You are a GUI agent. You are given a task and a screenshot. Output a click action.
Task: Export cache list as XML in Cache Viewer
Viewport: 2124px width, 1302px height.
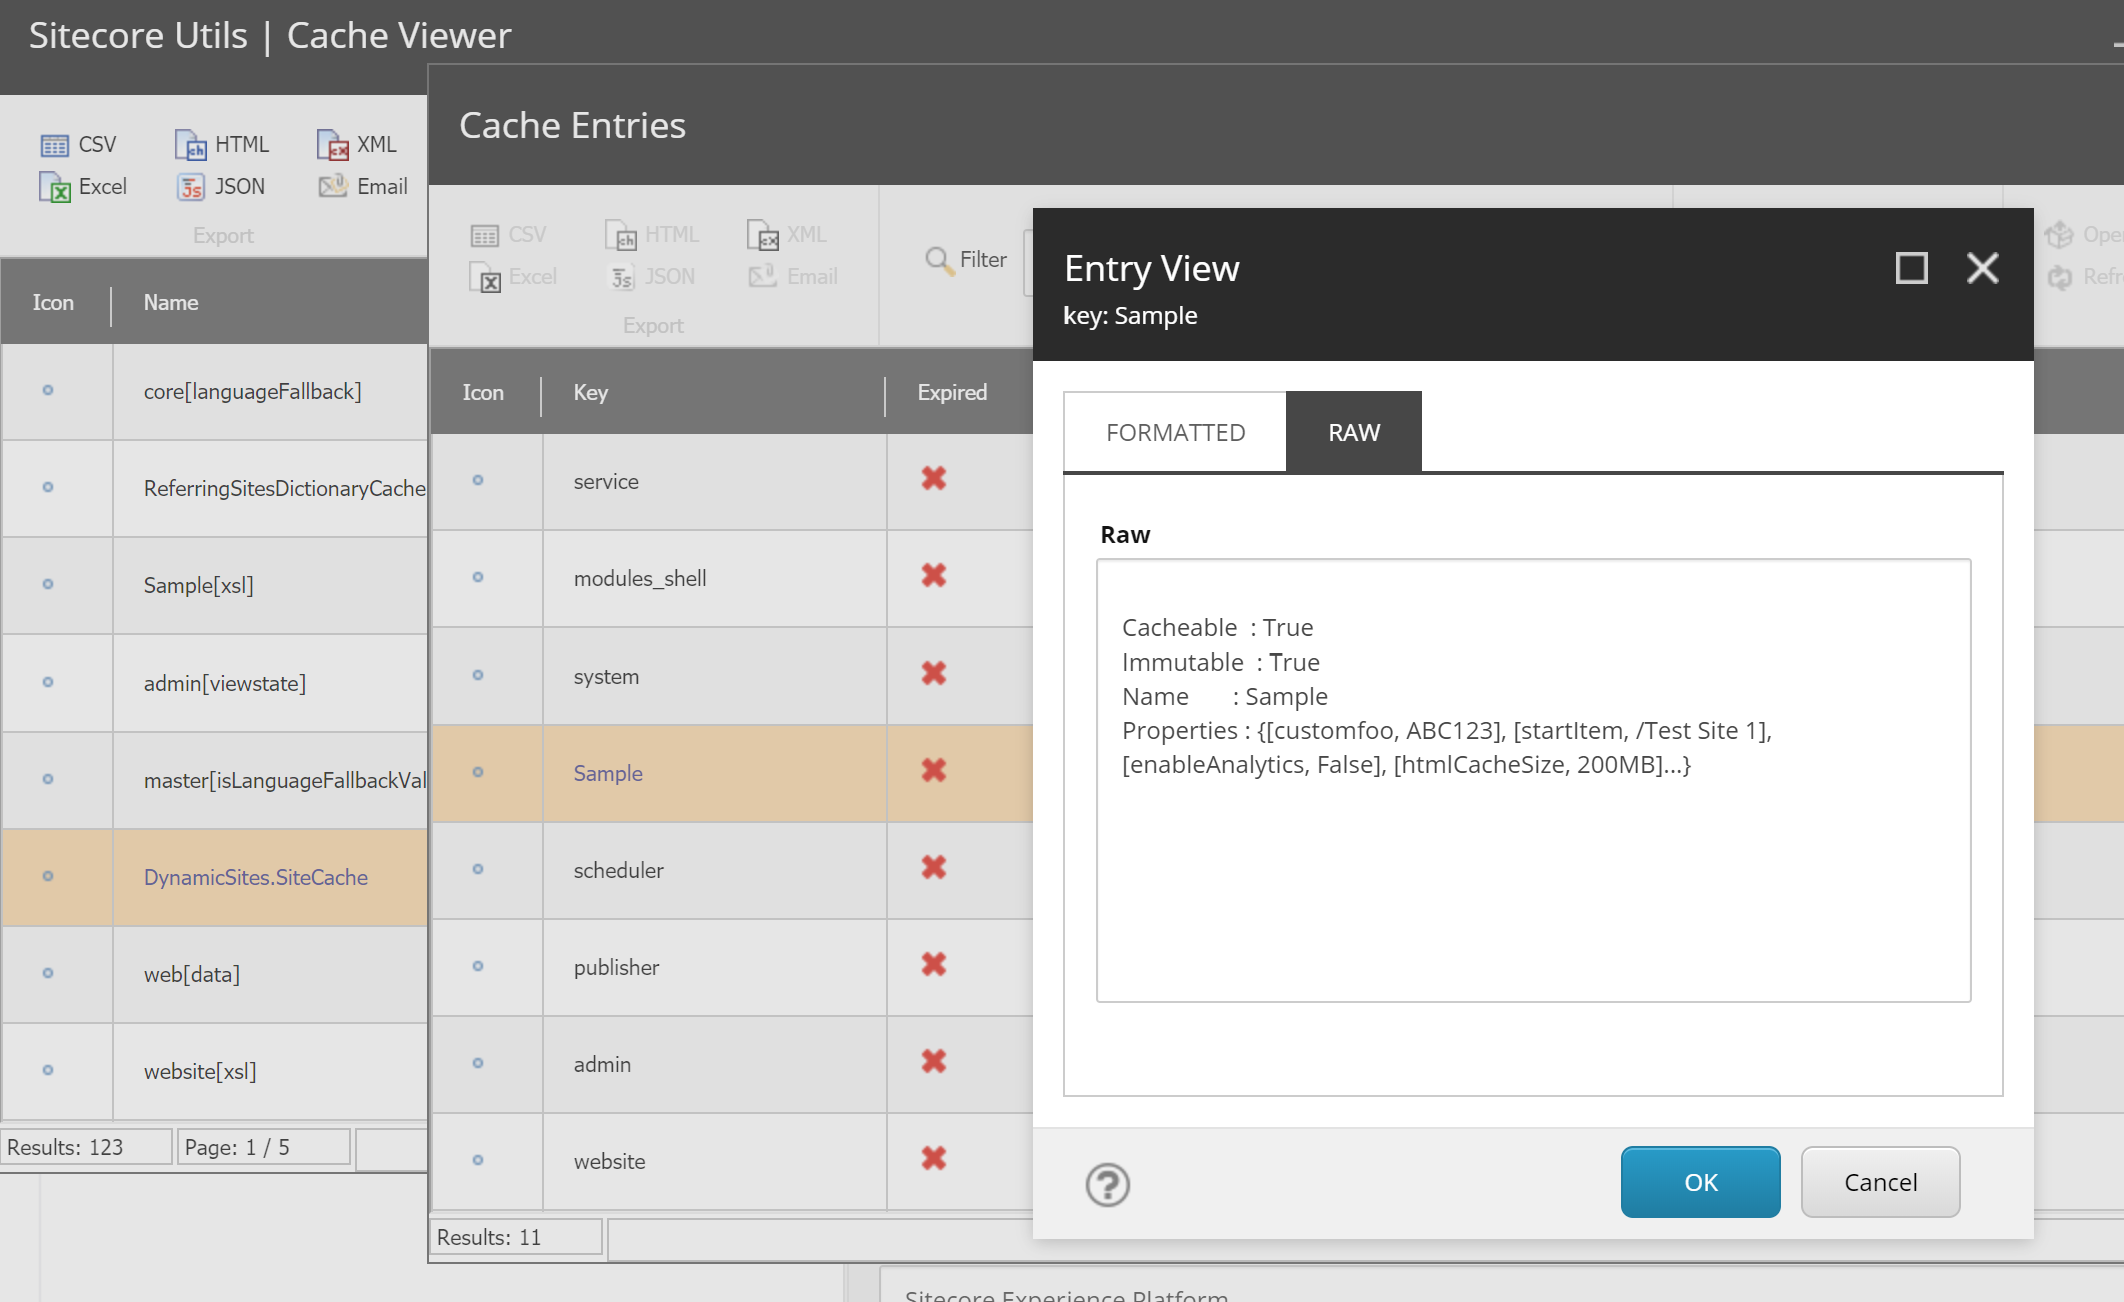pos(357,144)
